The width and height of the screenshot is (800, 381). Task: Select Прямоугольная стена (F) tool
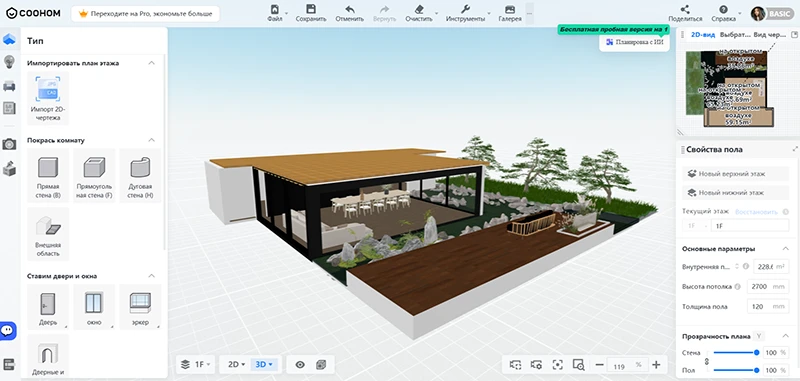point(94,176)
